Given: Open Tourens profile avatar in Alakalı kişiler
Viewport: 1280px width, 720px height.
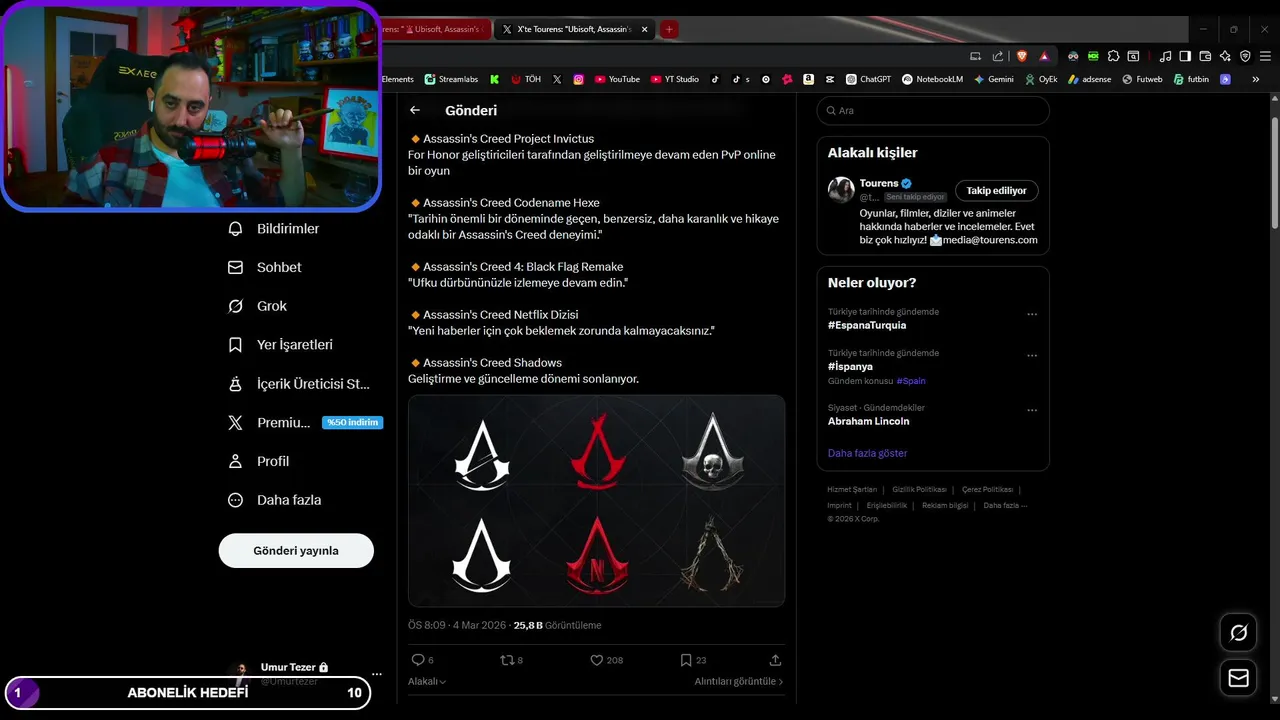Looking at the screenshot, I should [841, 190].
